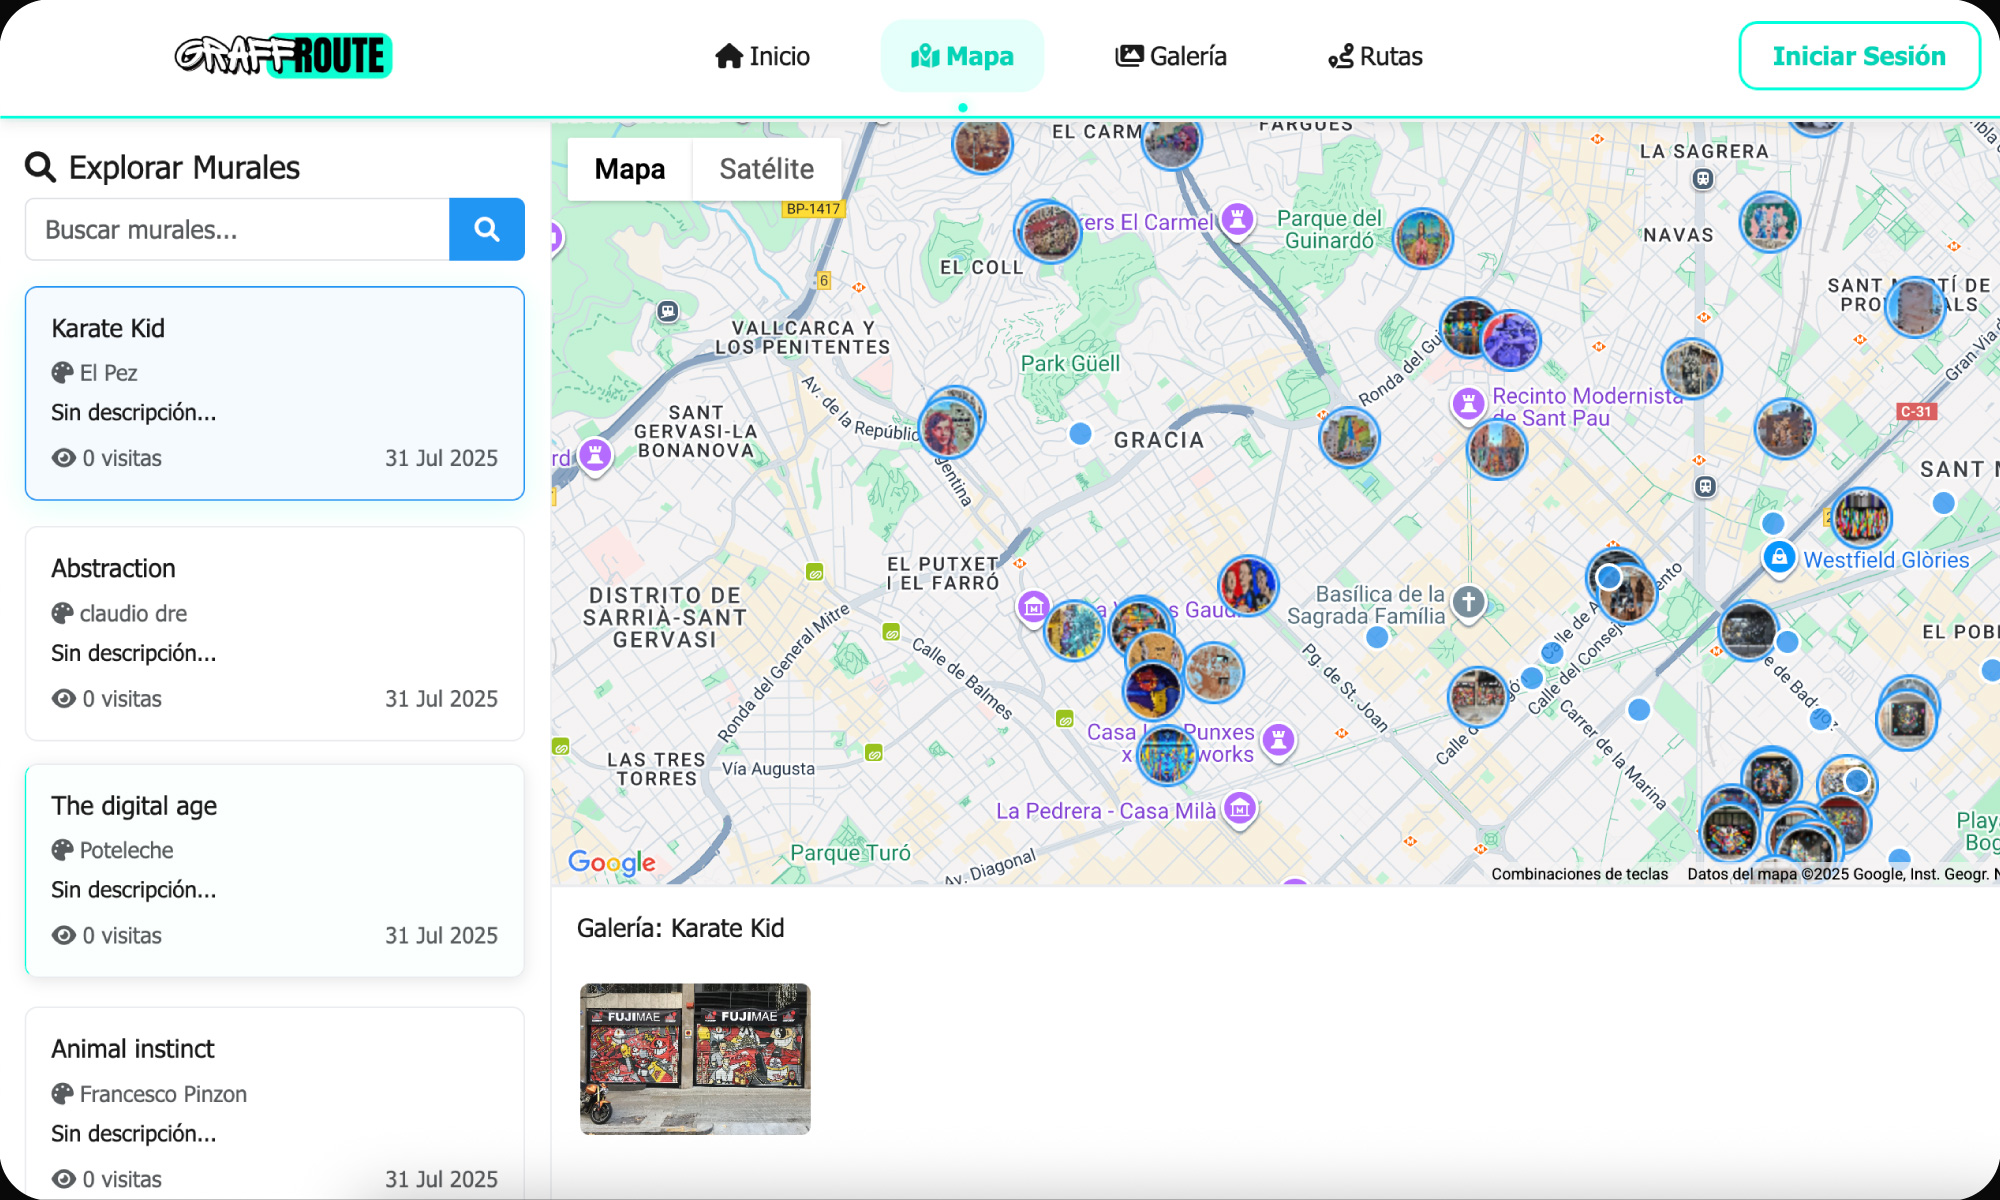This screenshot has height=1200, width=2000.
Task: Focus the Buscar murales search field
Action: 237,229
